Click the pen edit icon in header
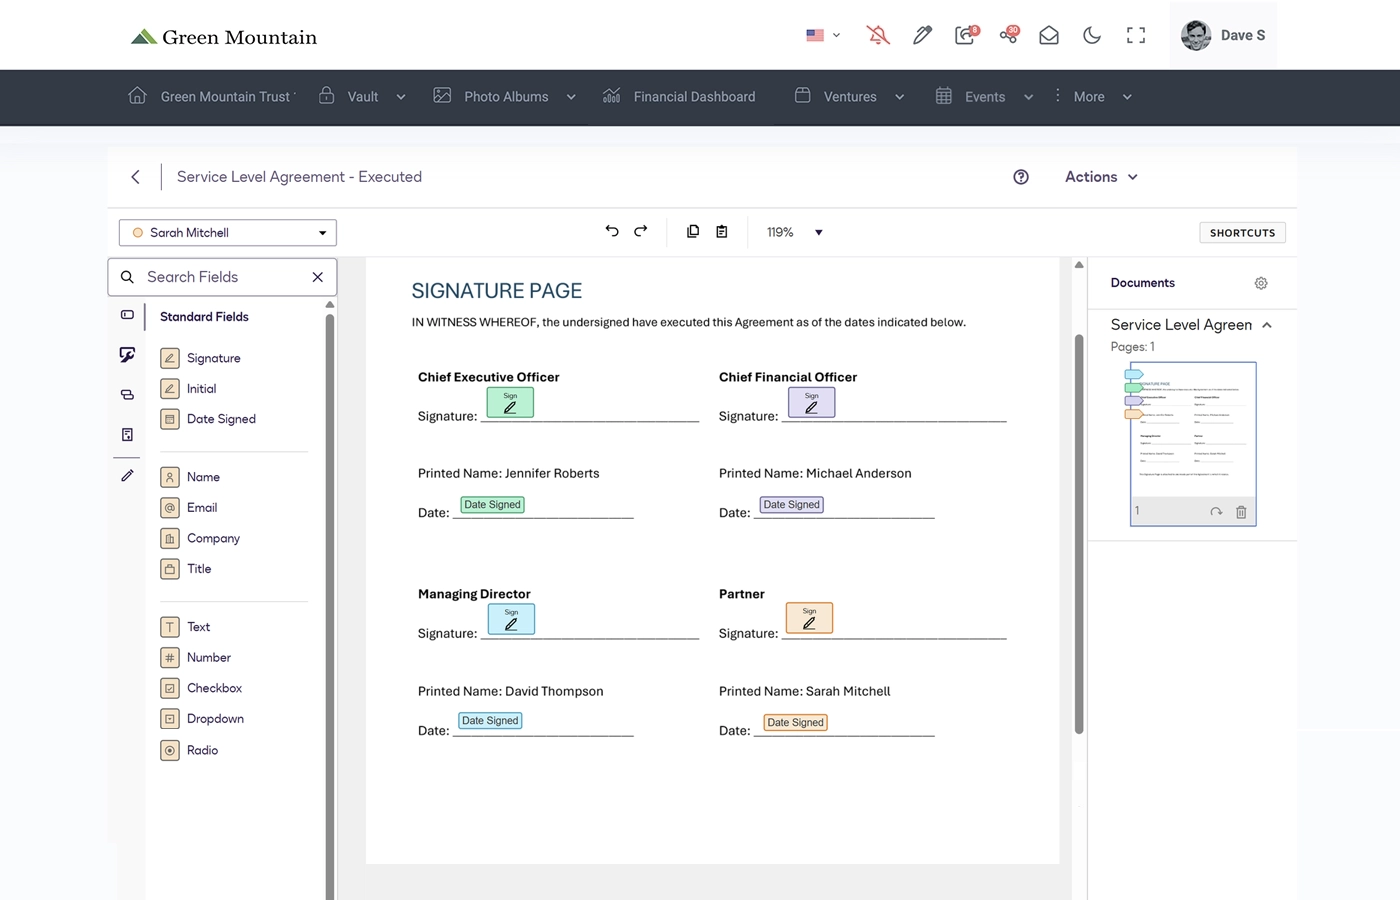The image size is (1400, 900). 922,36
